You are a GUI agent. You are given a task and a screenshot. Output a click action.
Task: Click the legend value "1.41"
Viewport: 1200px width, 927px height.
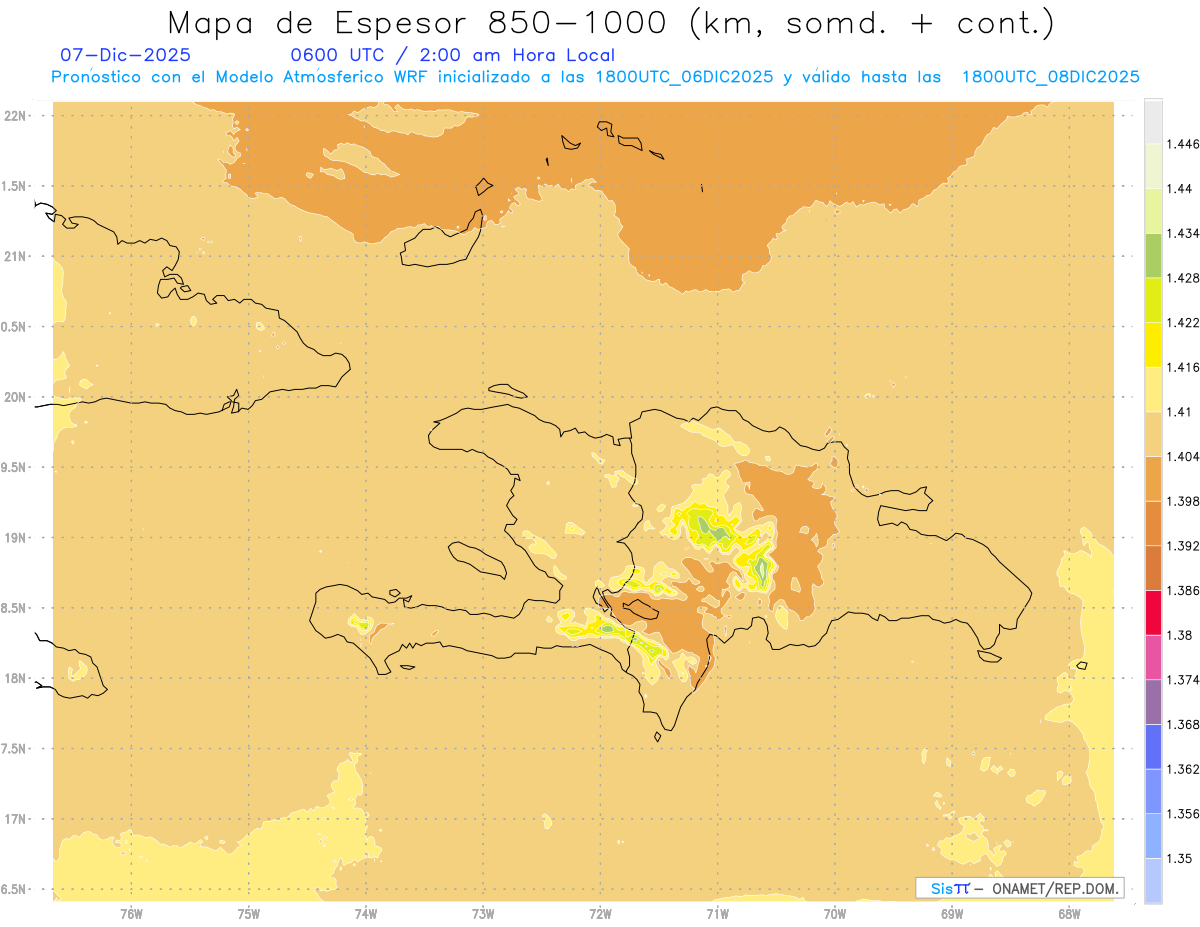[x=1180, y=412]
